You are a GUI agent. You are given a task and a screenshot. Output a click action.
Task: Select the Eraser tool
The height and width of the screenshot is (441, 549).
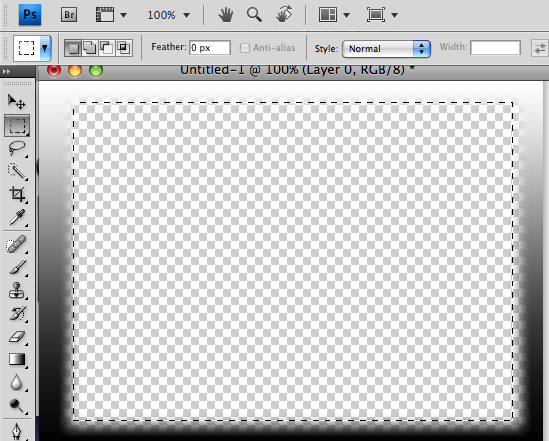coord(17,337)
